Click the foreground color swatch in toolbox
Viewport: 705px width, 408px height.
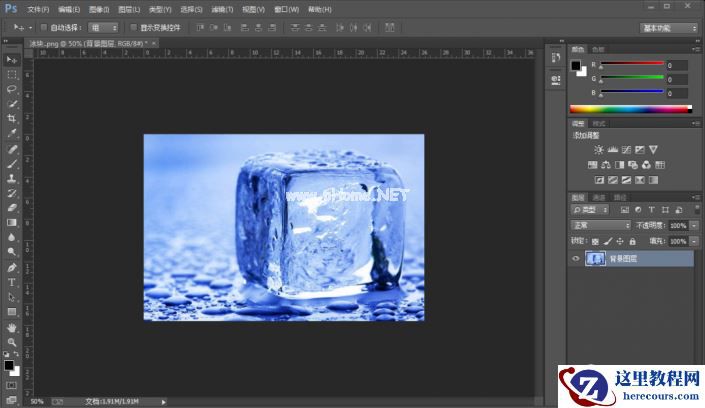9,365
